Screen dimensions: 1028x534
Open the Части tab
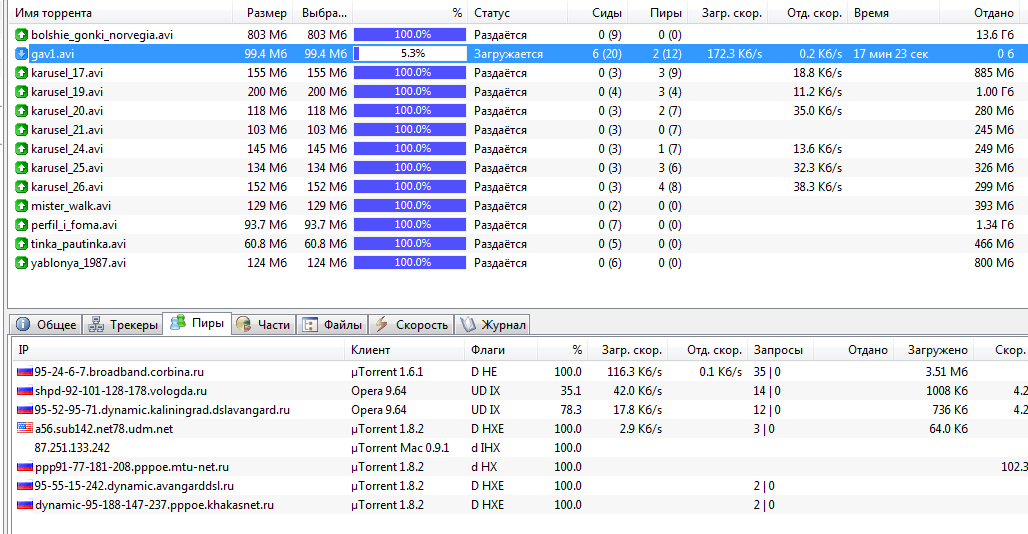pos(264,324)
